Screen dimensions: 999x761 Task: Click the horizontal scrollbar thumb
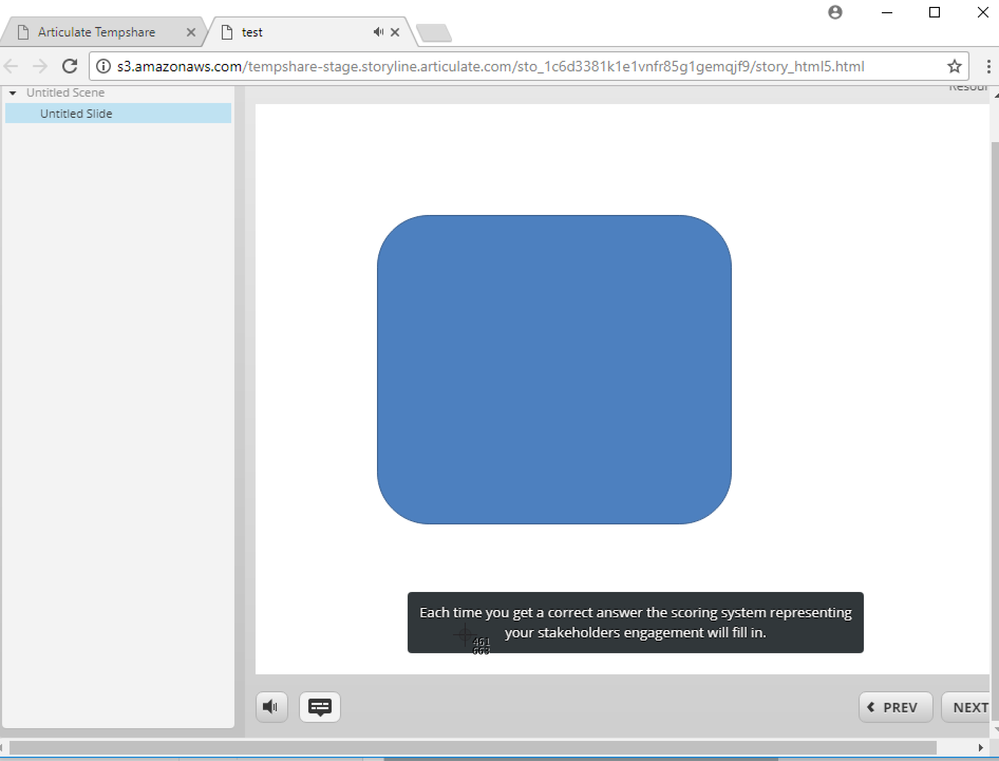pos(473,747)
